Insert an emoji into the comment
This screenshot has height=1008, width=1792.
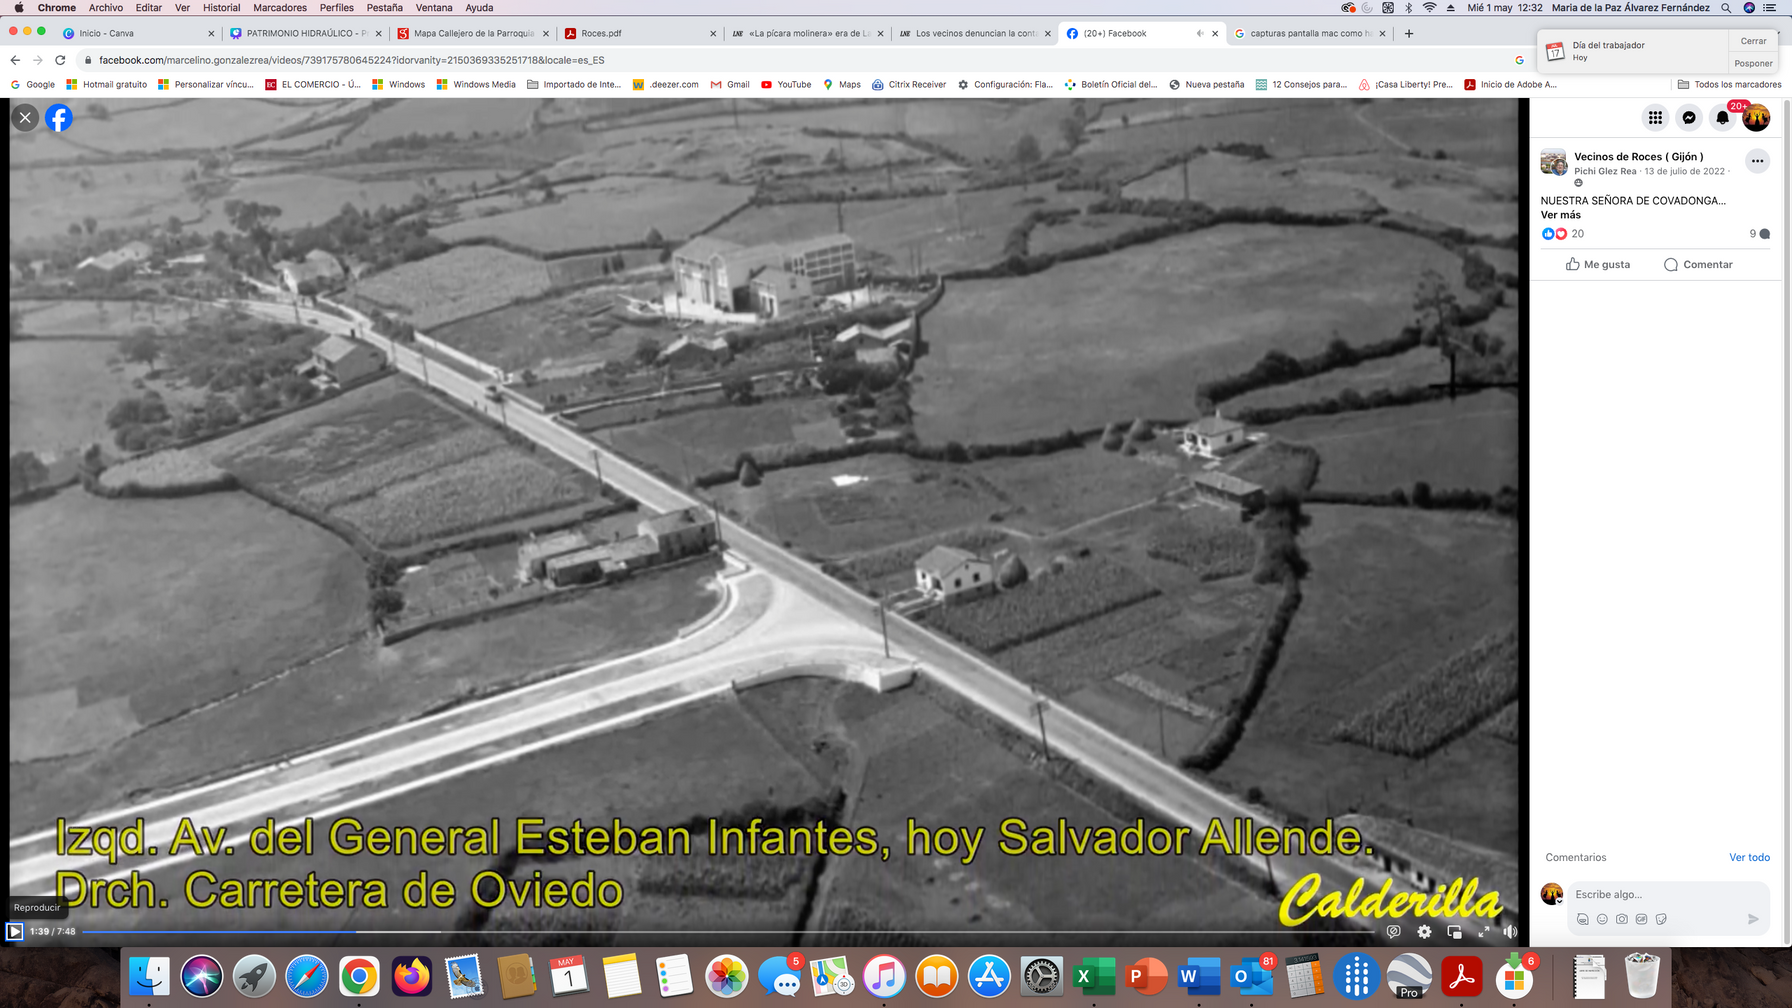pos(1602,919)
